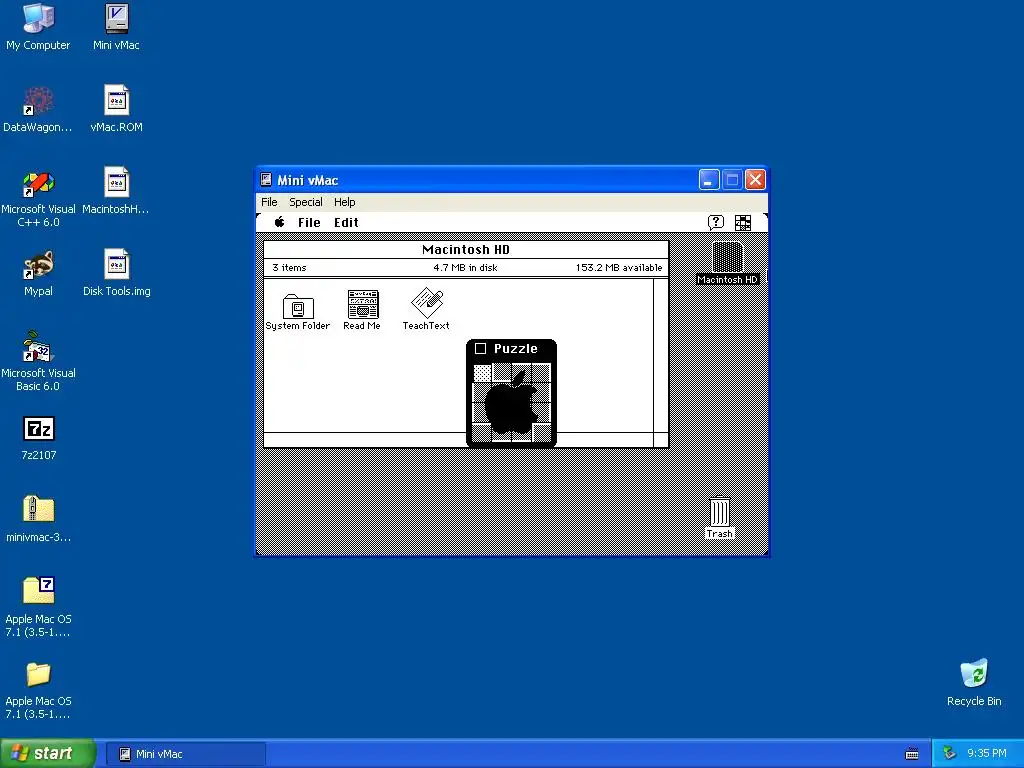Select Microsoft Visual Basic 6.0 shortcut
1024x768 pixels.
[x=38, y=361]
